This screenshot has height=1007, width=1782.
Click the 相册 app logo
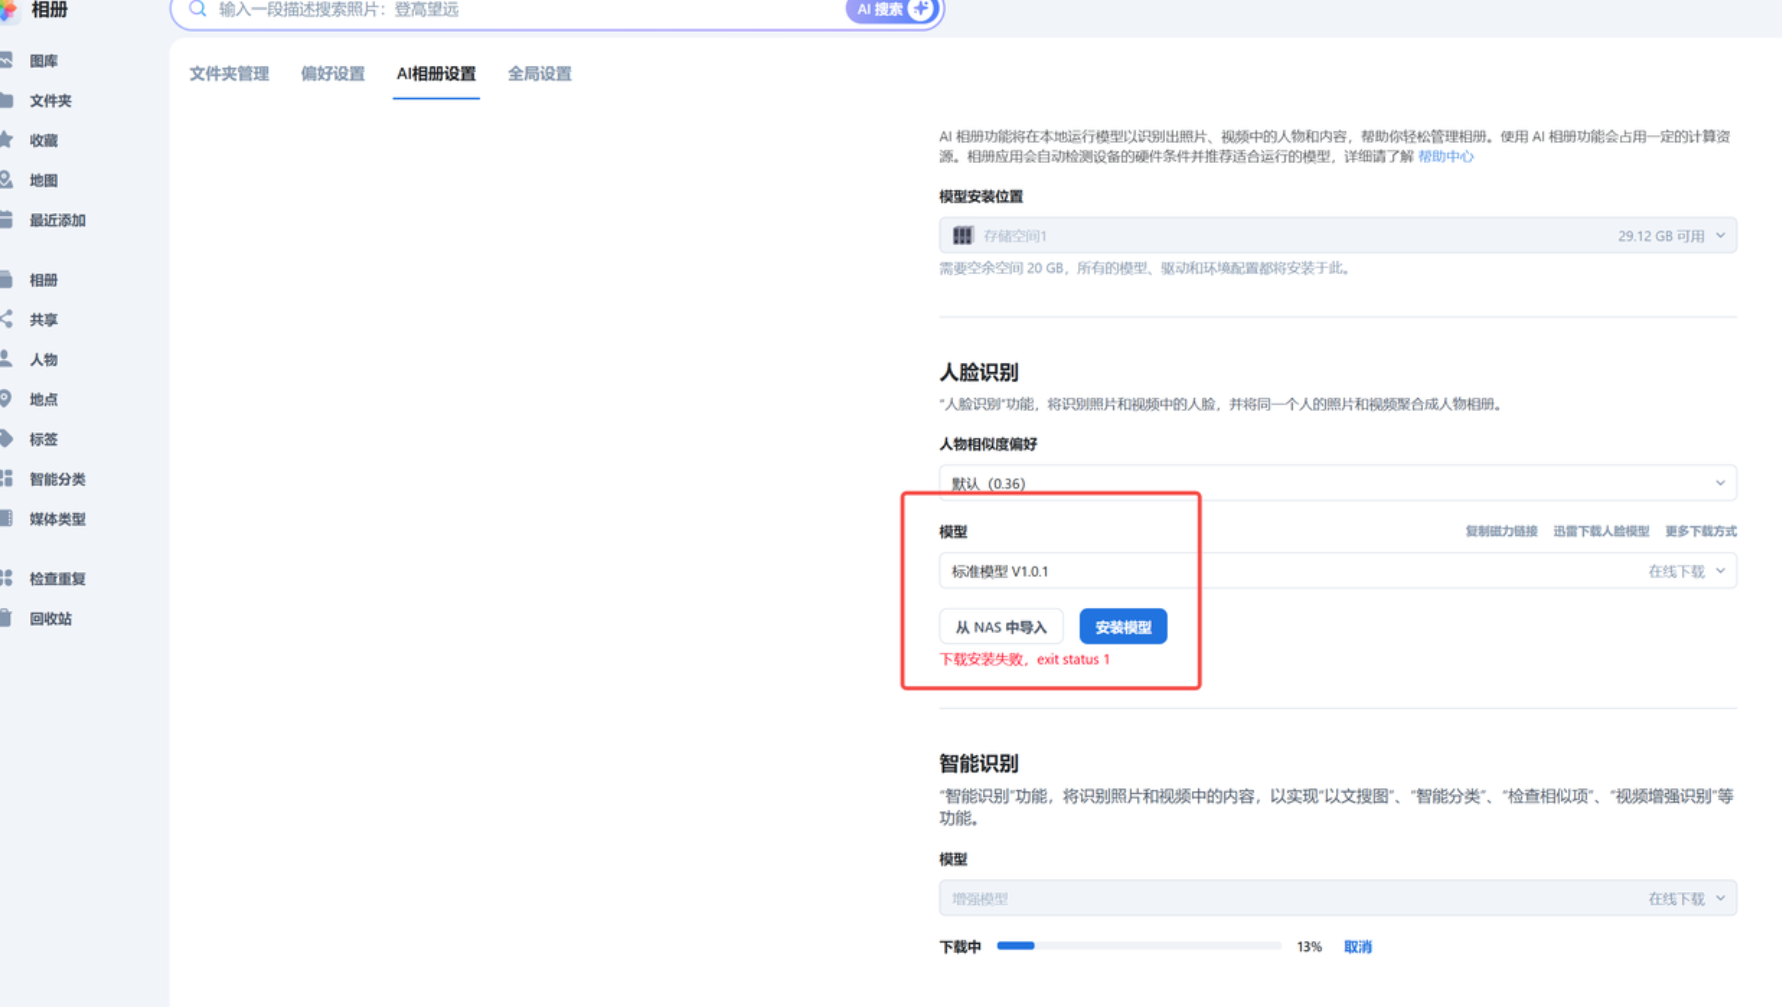click(9, 10)
